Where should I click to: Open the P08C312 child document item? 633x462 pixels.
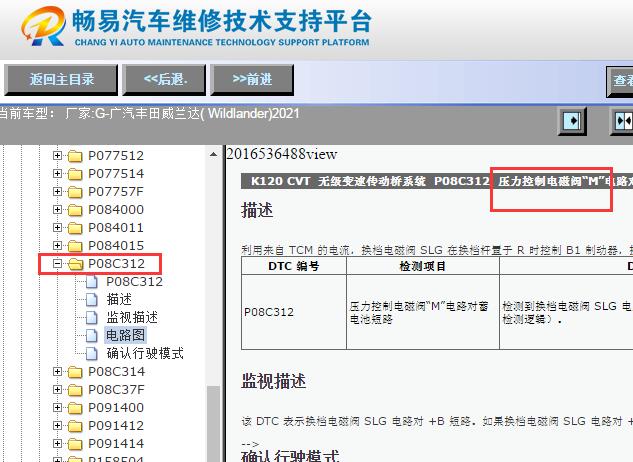[x=134, y=282]
